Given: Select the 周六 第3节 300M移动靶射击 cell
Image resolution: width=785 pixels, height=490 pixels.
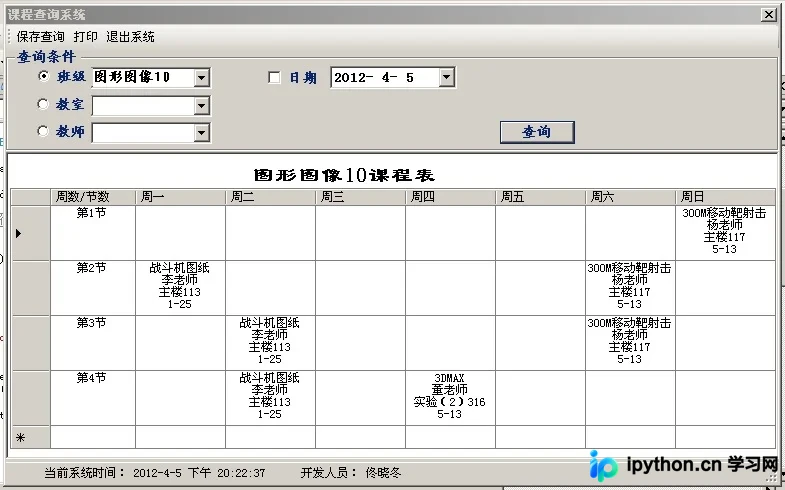Looking at the screenshot, I should coord(630,343).
